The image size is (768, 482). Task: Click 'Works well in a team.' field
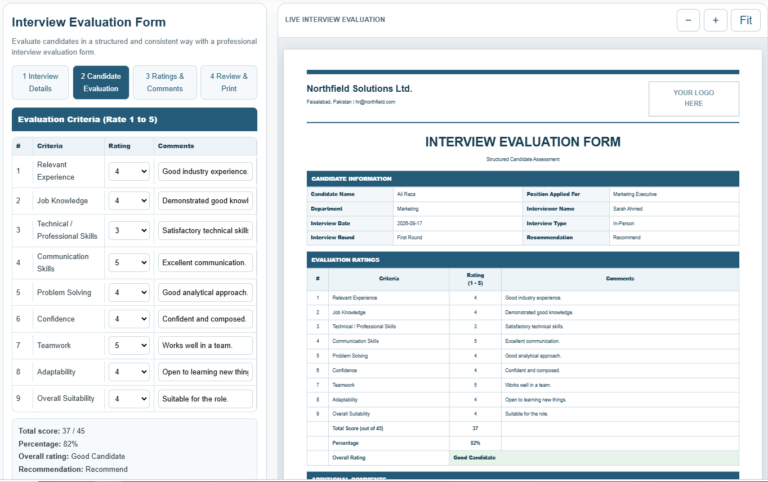tap(205, 345)
